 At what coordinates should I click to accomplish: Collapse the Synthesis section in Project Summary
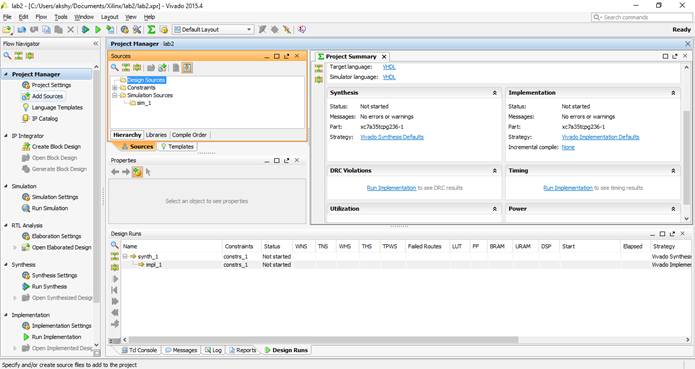tap(495, 93)
